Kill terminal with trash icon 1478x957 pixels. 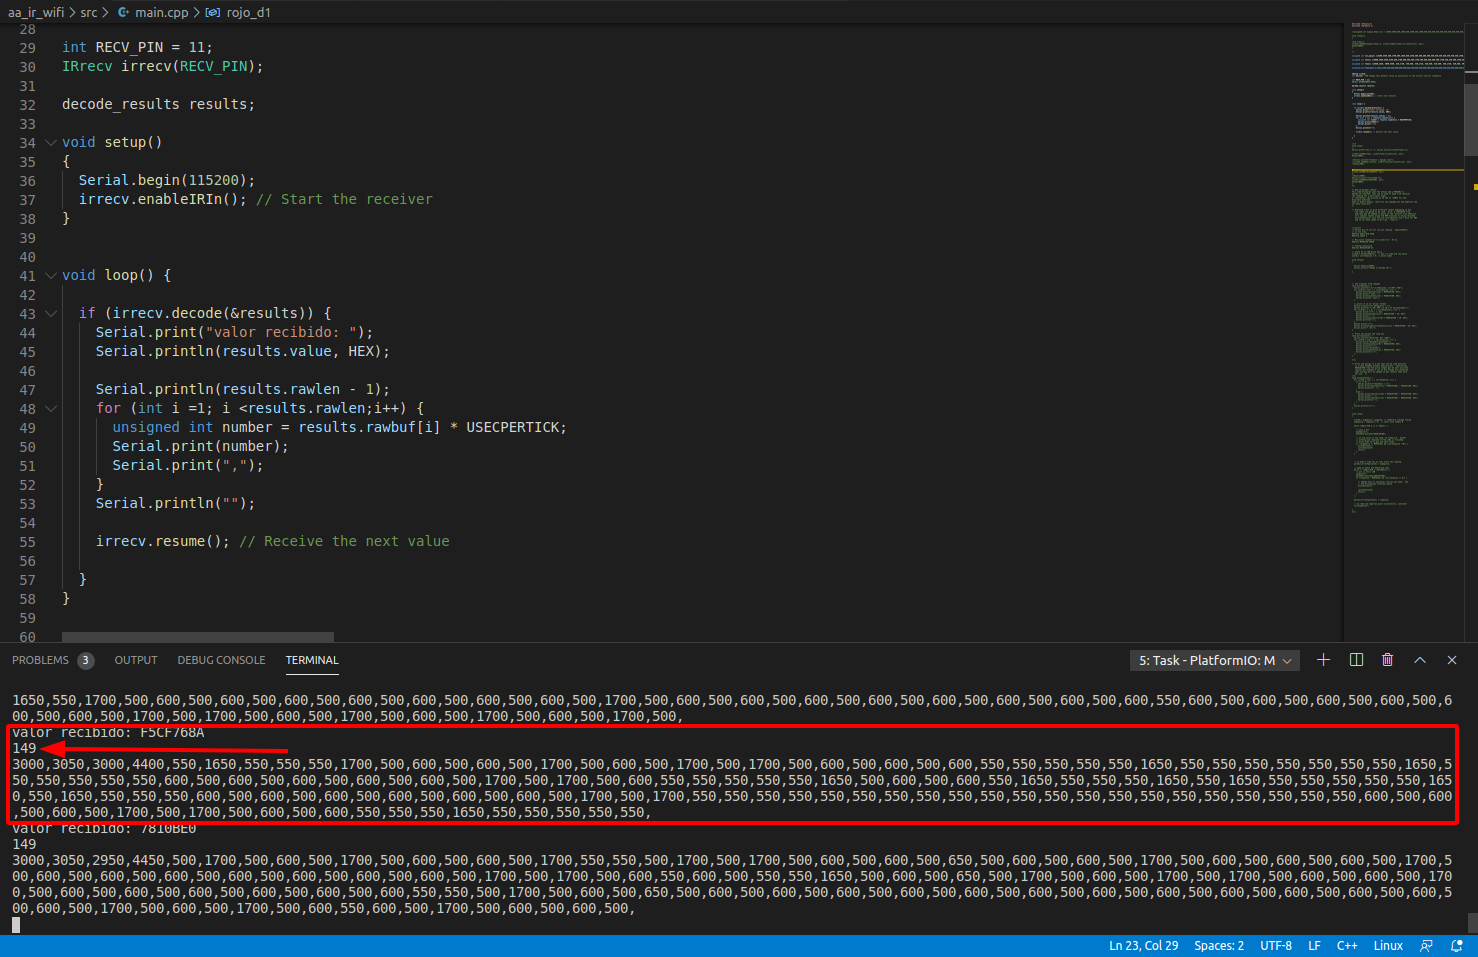[1387, 660]
